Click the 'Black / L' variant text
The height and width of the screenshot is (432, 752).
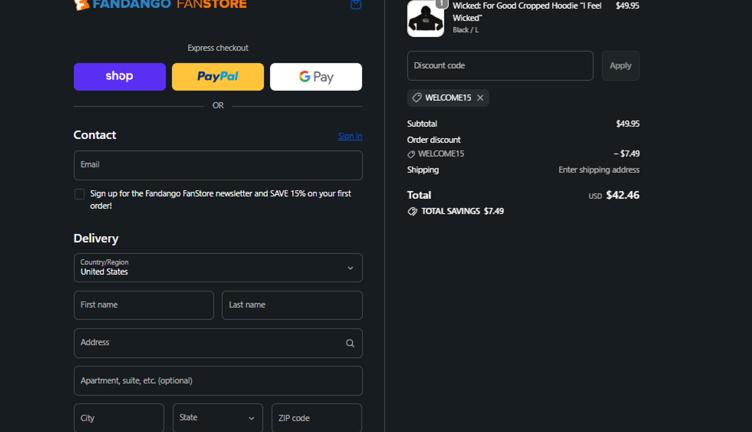[x=465, y=30]
